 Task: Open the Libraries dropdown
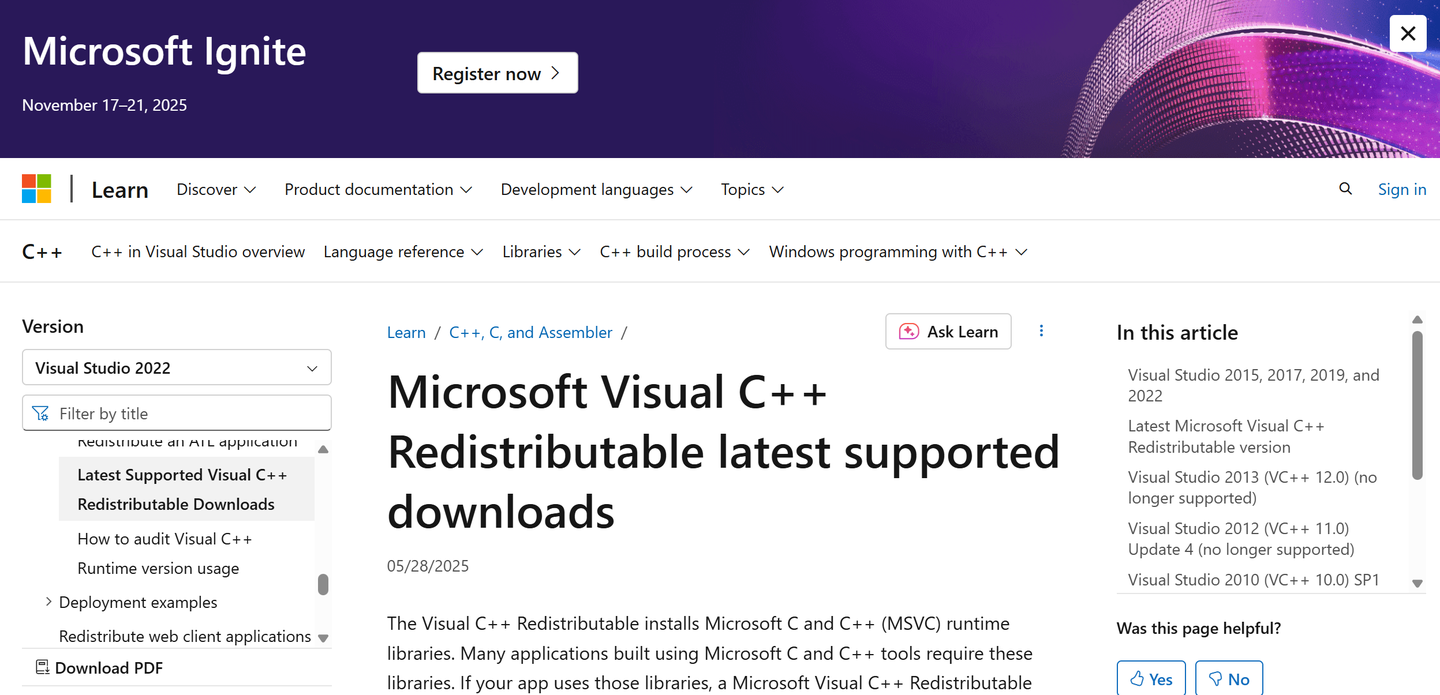coord(541,251)
